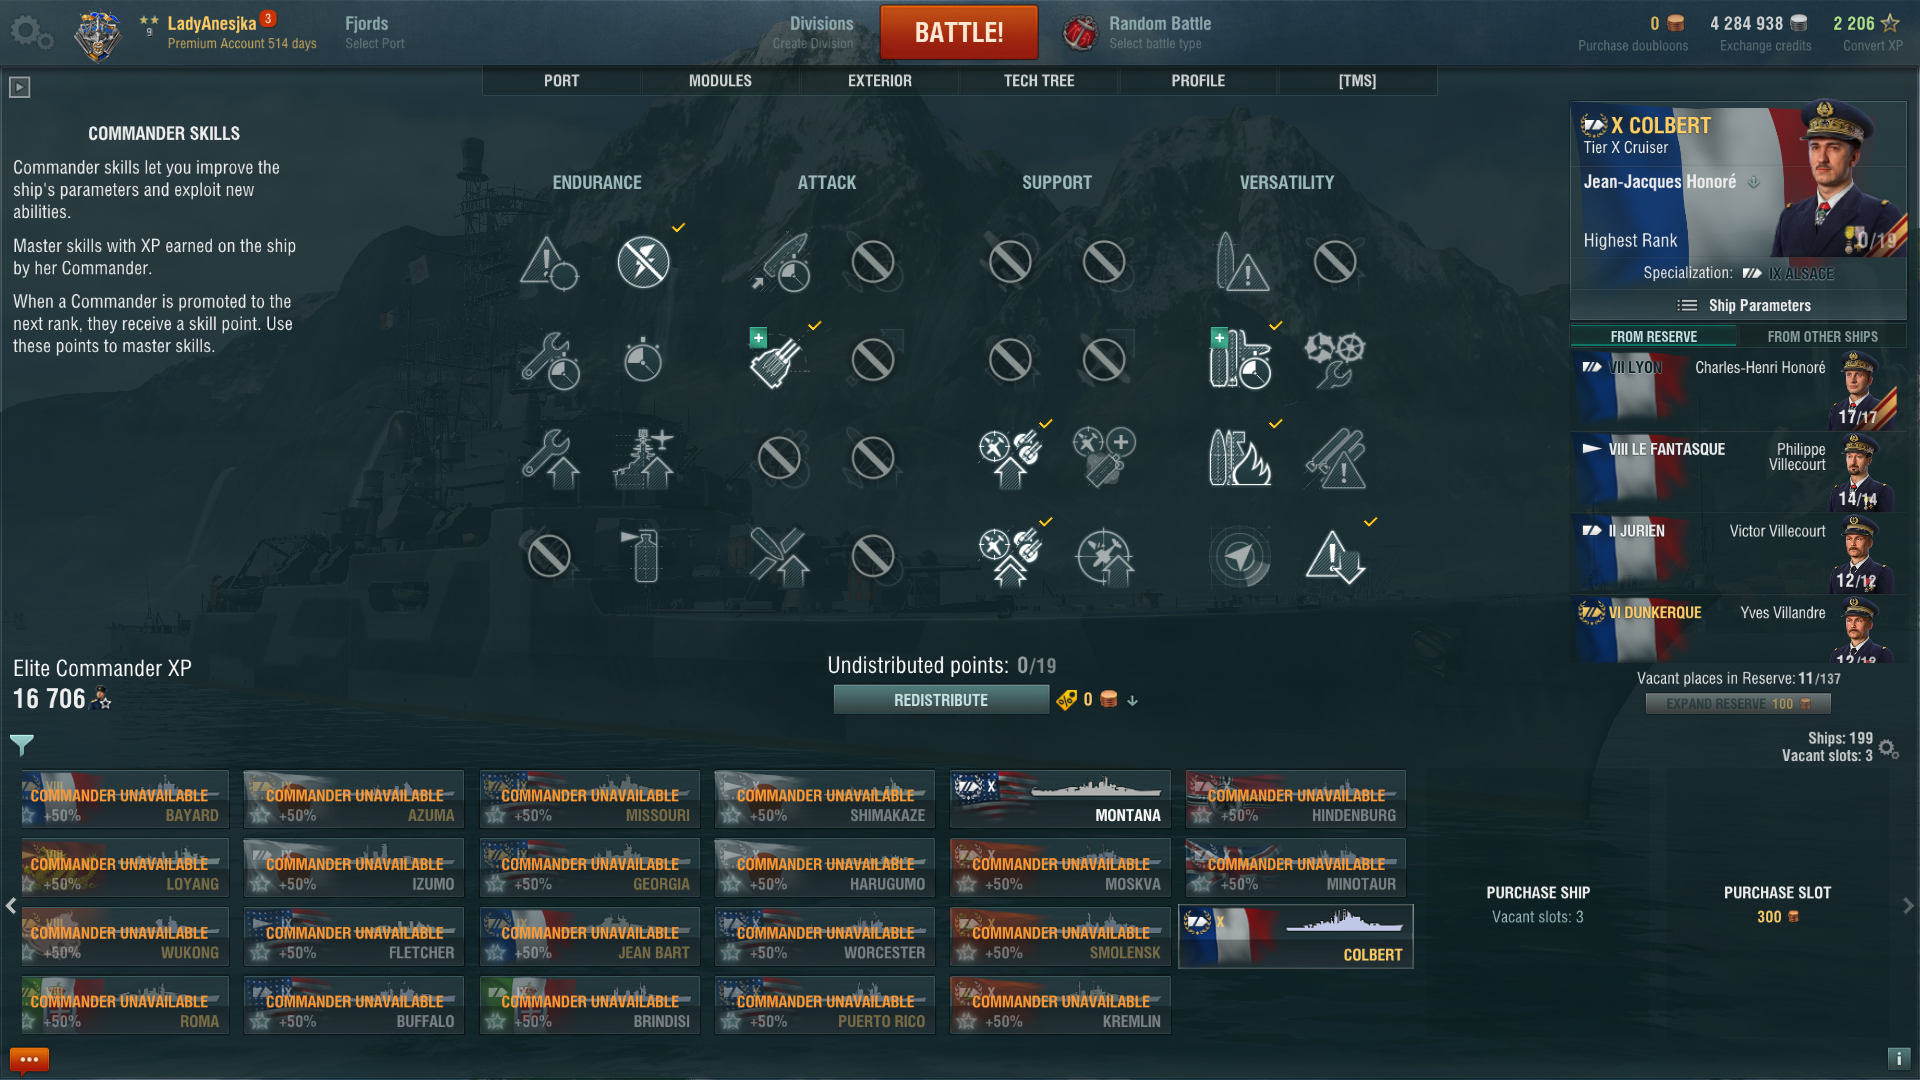Expand the side panel play arrow

19,88
